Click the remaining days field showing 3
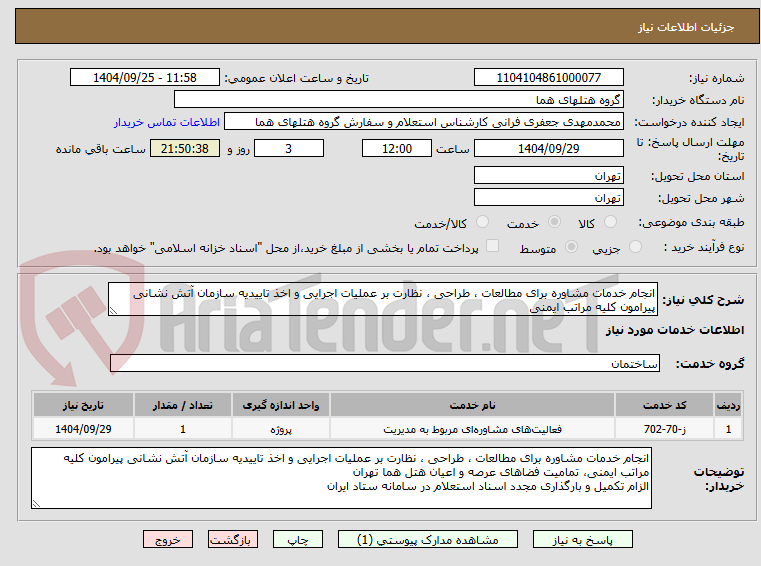Viewport: 761px width, 566px height. click(289, 149)
